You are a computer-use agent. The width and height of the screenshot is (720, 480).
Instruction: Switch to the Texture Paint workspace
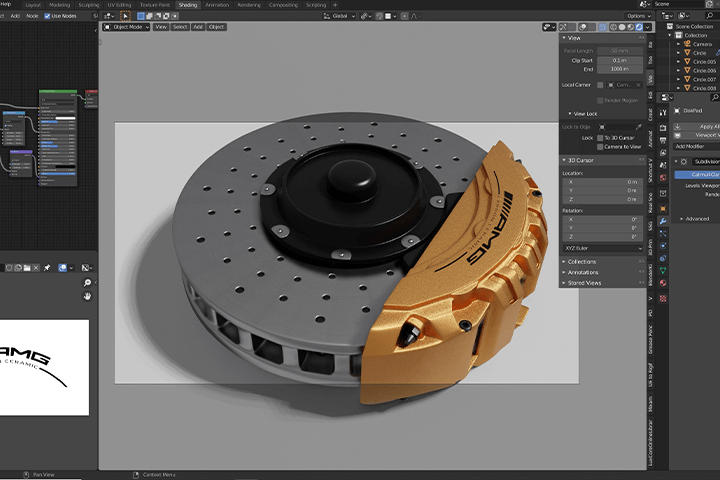click(x=155, y=5)
